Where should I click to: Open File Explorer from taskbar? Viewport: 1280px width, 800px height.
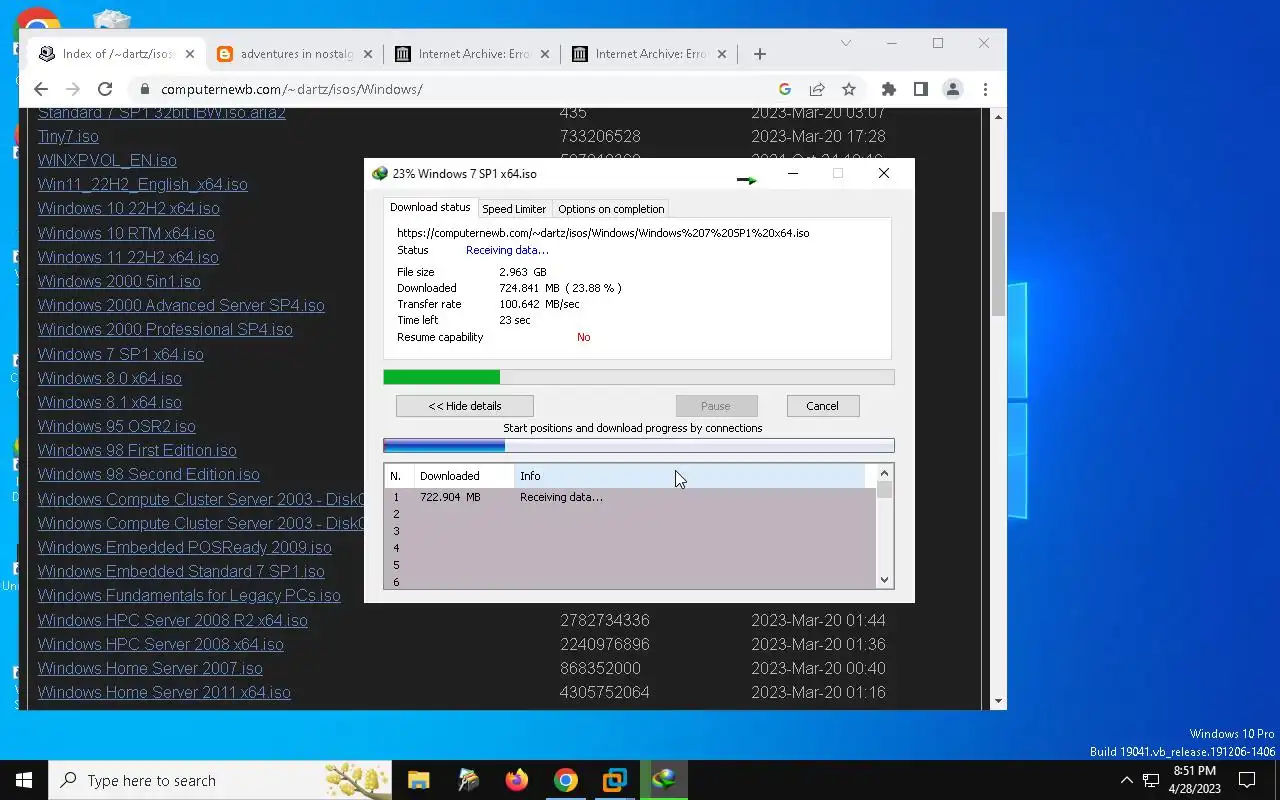click(x=418, y=780)
